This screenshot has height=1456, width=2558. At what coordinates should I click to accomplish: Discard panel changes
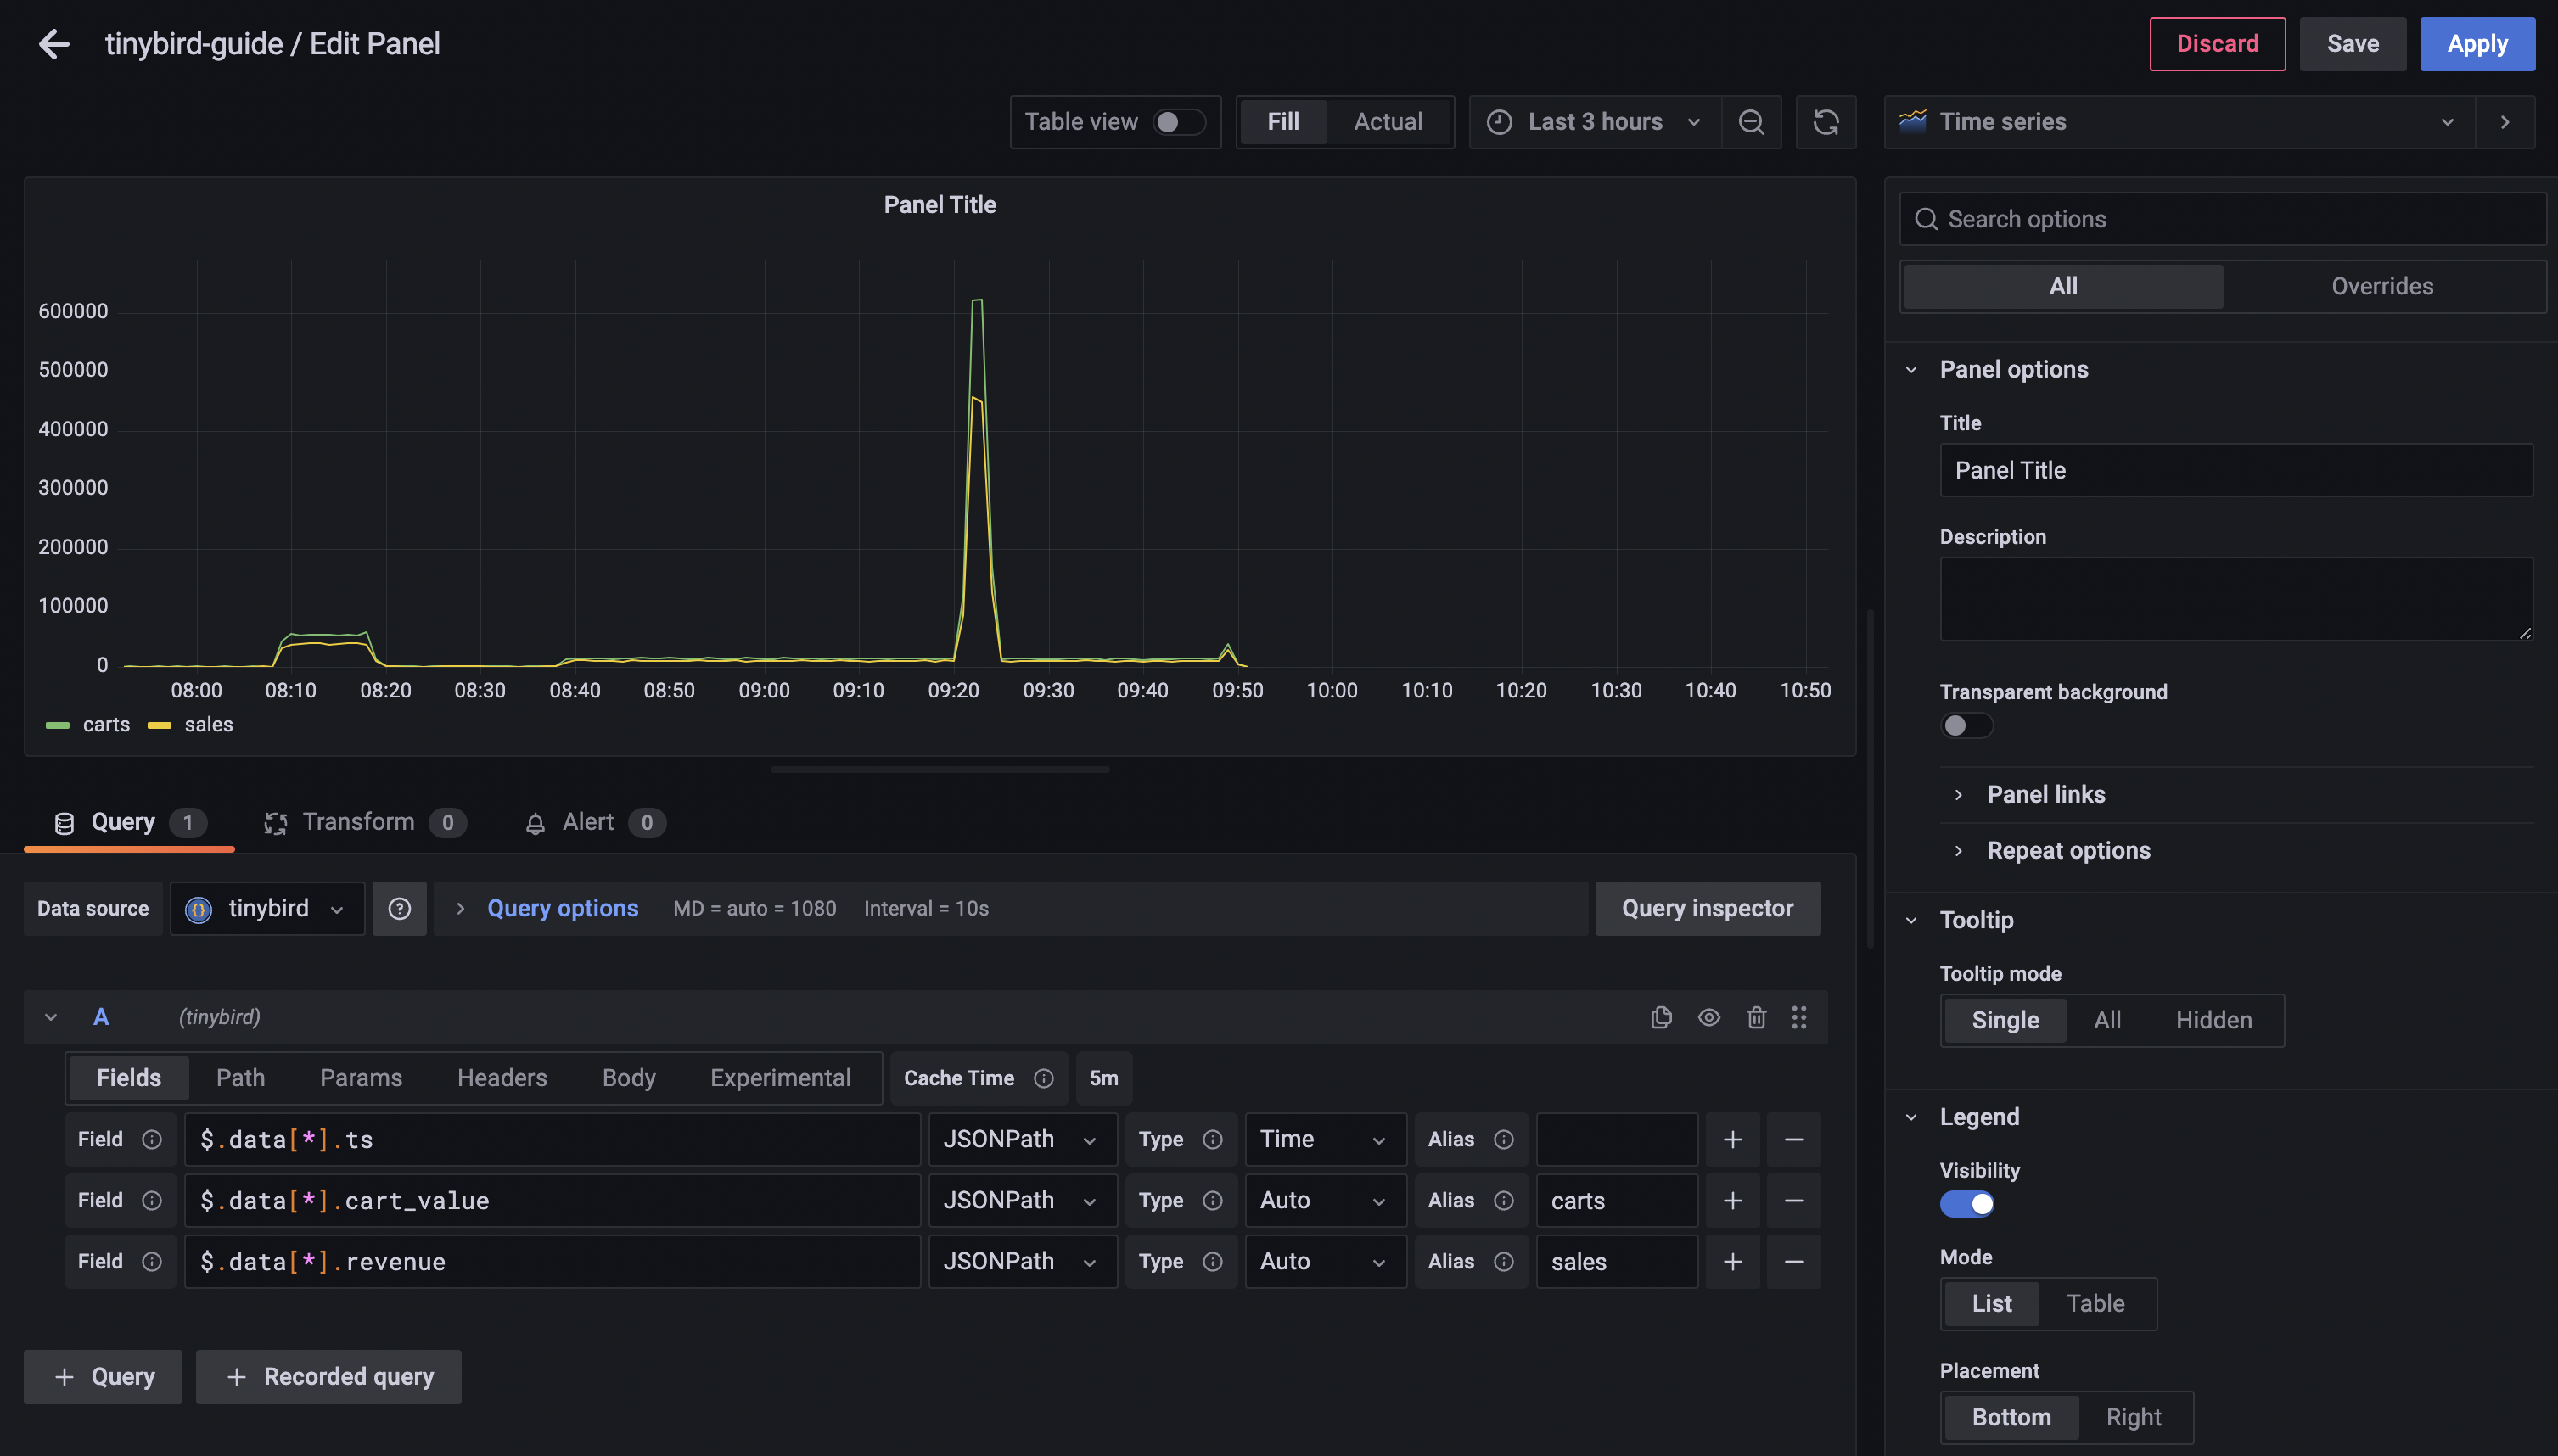pos(2217,44)
